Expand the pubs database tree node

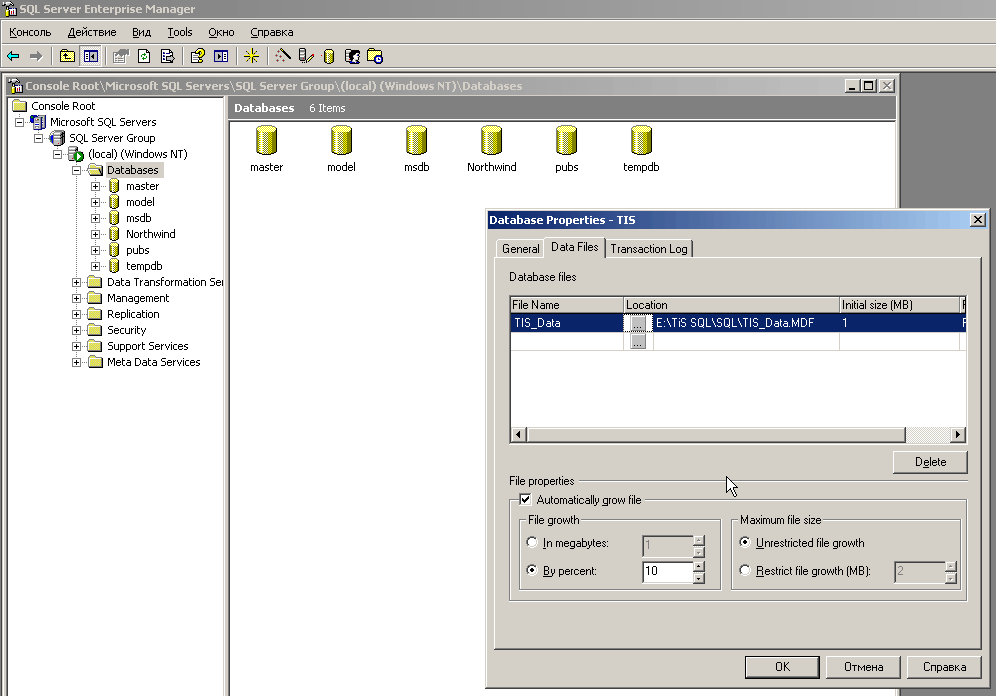pyautogui.click(x=96, y=250)
